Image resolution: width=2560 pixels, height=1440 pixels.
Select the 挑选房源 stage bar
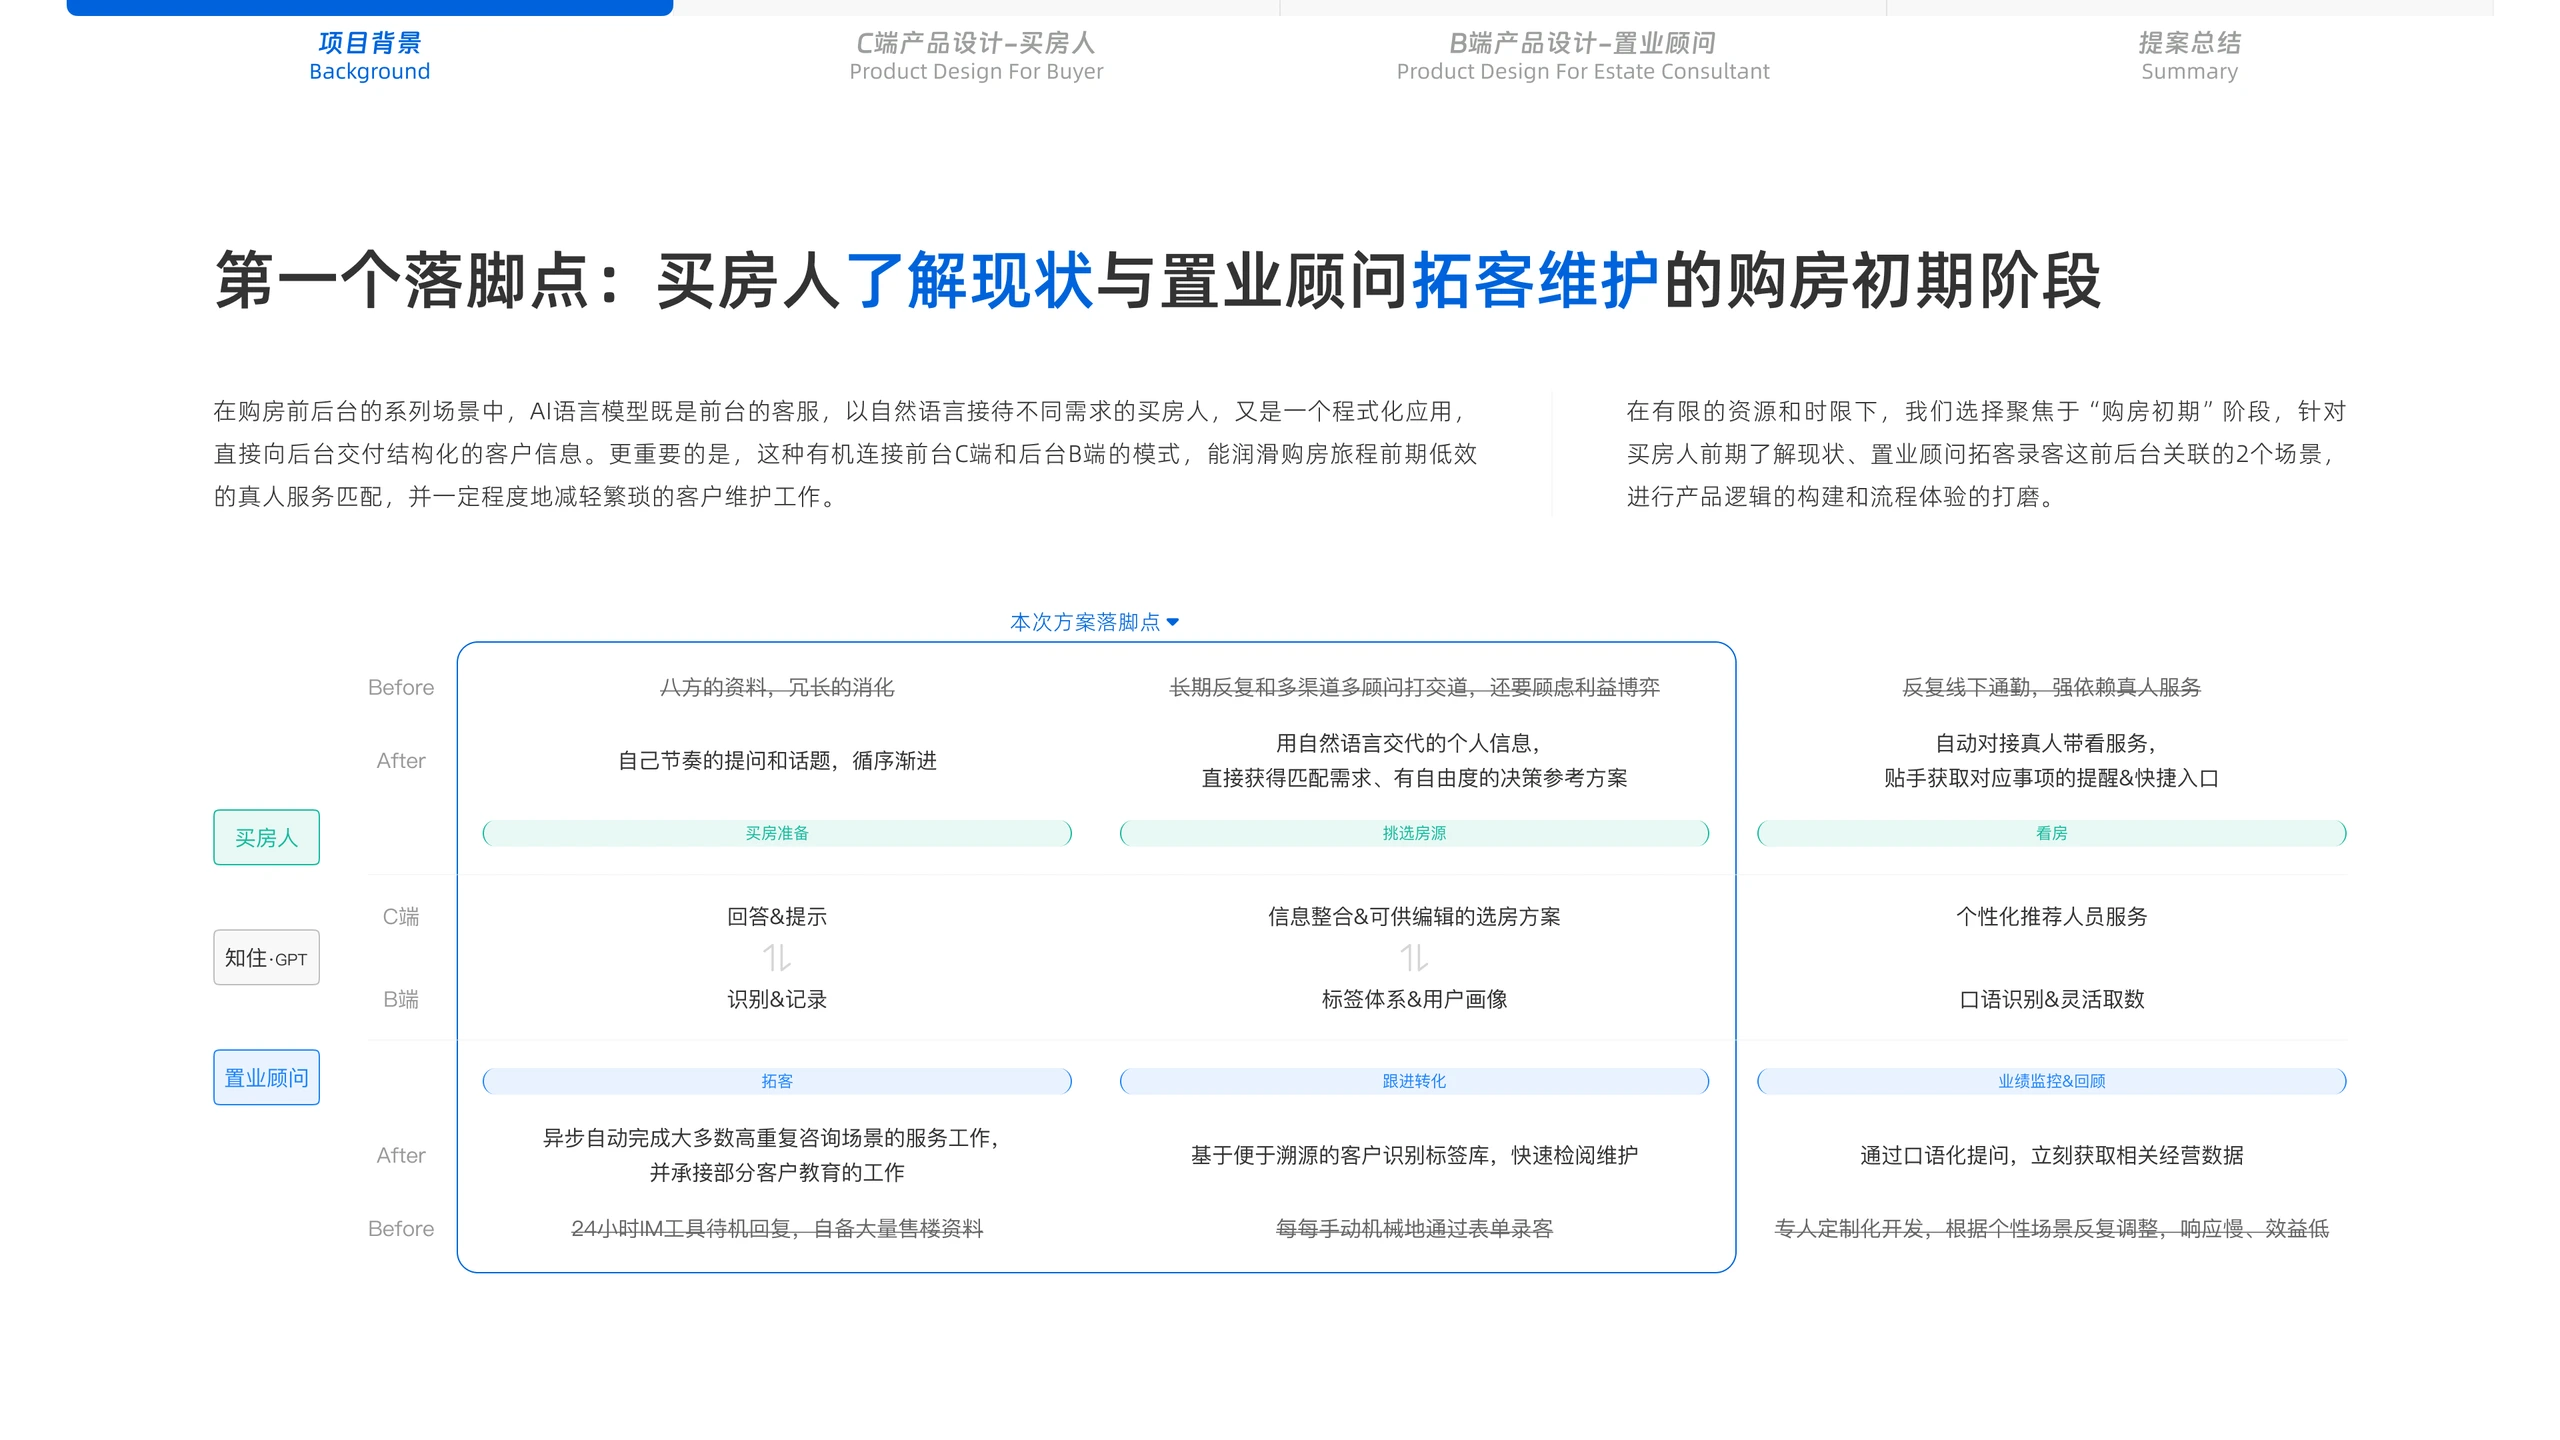coord(1414,833)
